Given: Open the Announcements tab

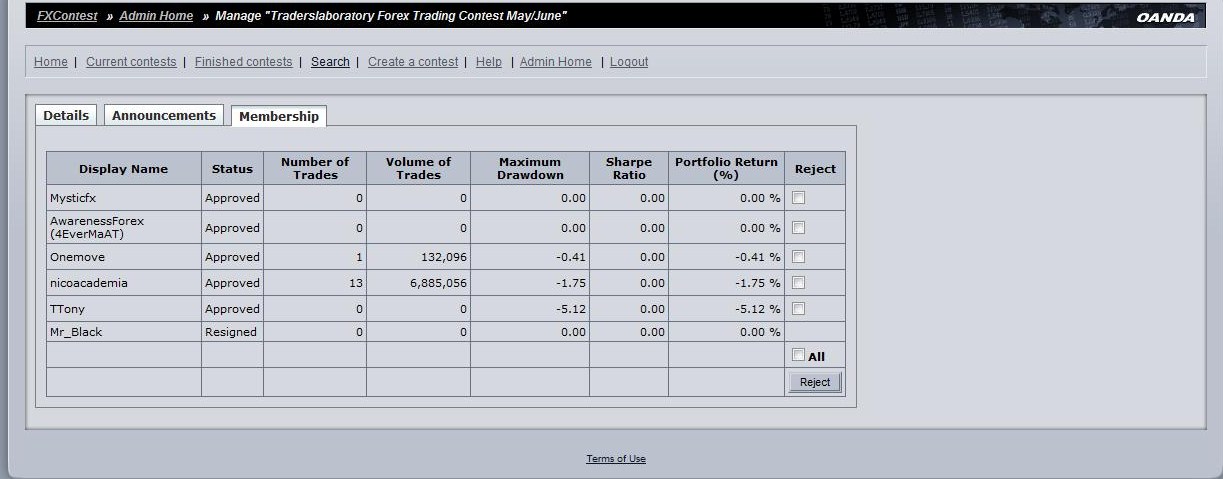Looking at the screenshot, I should click(x=164, y=115).
